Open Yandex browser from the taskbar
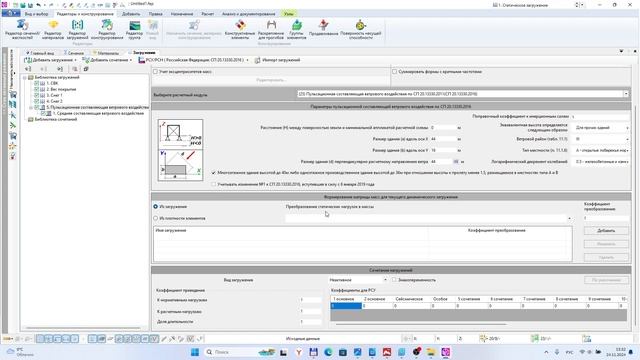This screenshot has width=640, height=360. tap(299, 352)
